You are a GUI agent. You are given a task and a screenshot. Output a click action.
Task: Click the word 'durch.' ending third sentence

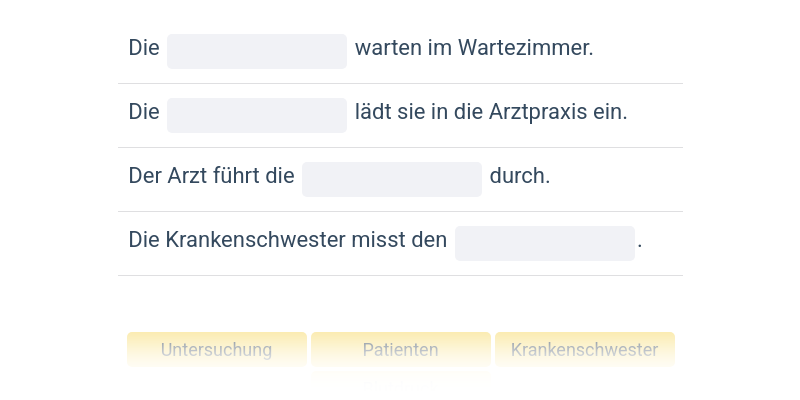520,176
